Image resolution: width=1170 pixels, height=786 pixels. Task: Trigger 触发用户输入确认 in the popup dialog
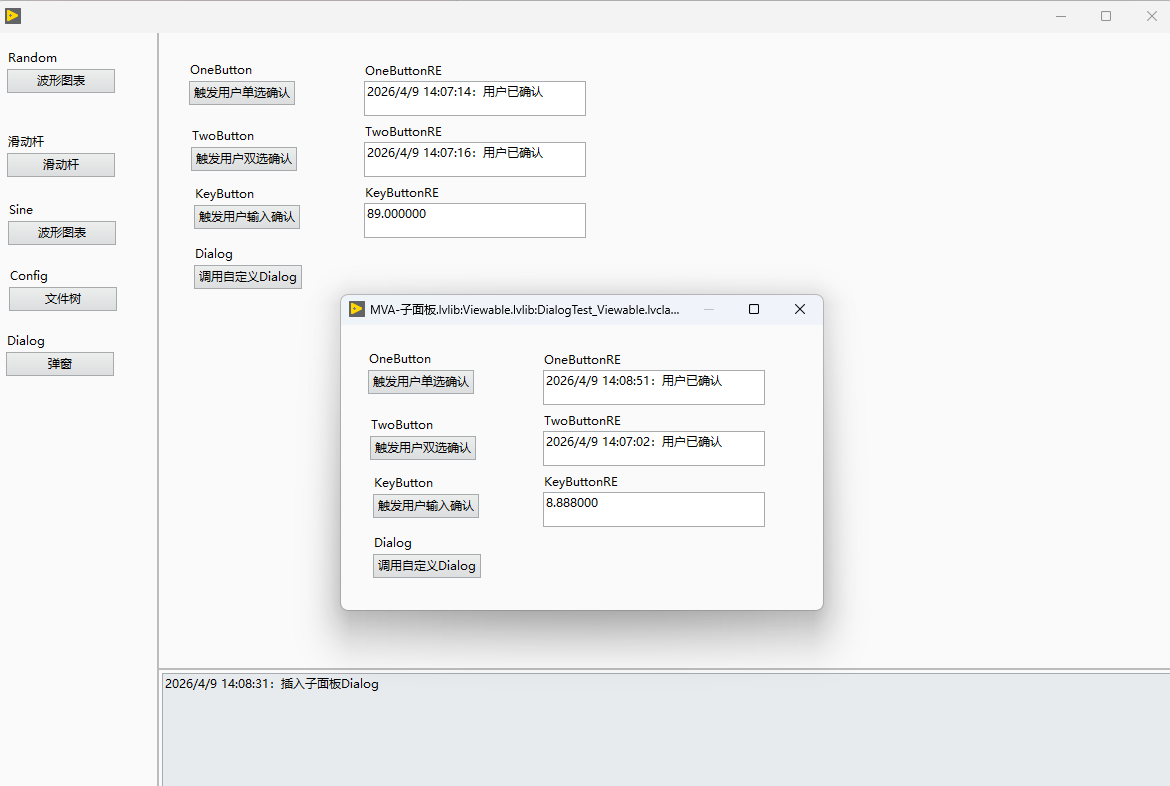(x=426, y=506)
